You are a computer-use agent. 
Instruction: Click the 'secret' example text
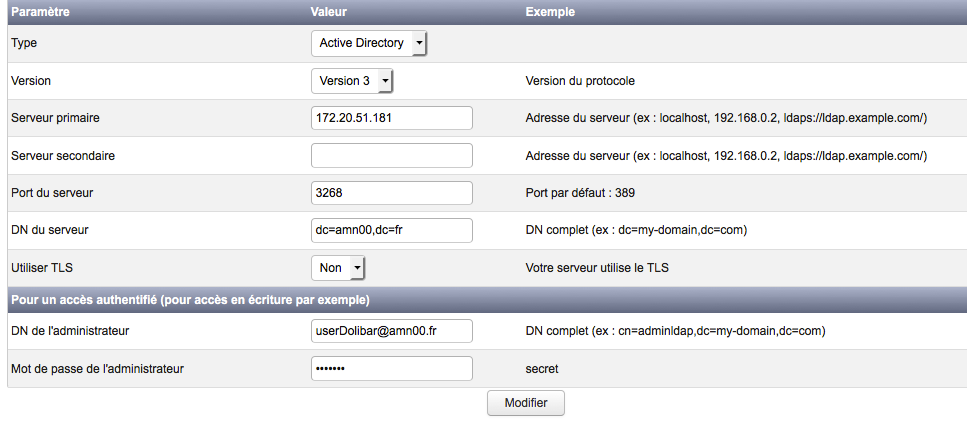point(542,369)
